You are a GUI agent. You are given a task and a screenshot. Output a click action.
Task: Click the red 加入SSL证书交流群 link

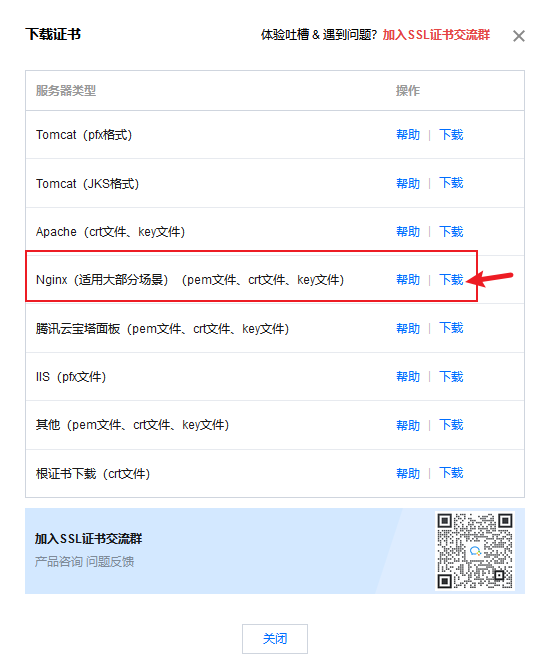coord(436,35)
